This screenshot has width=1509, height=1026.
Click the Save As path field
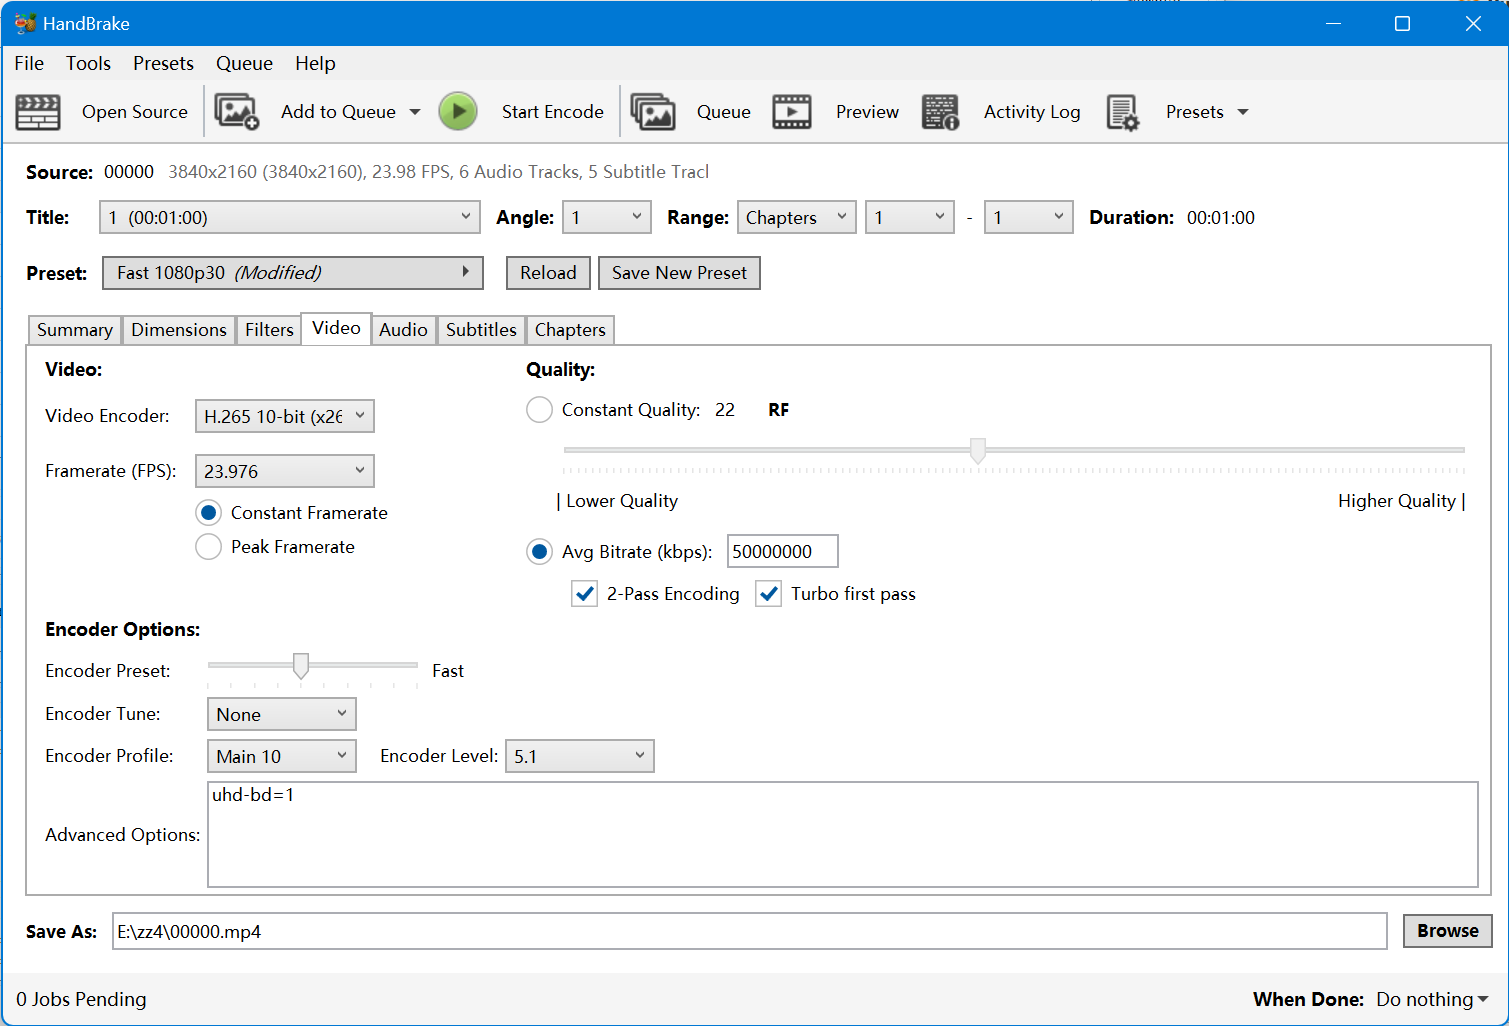749,931
